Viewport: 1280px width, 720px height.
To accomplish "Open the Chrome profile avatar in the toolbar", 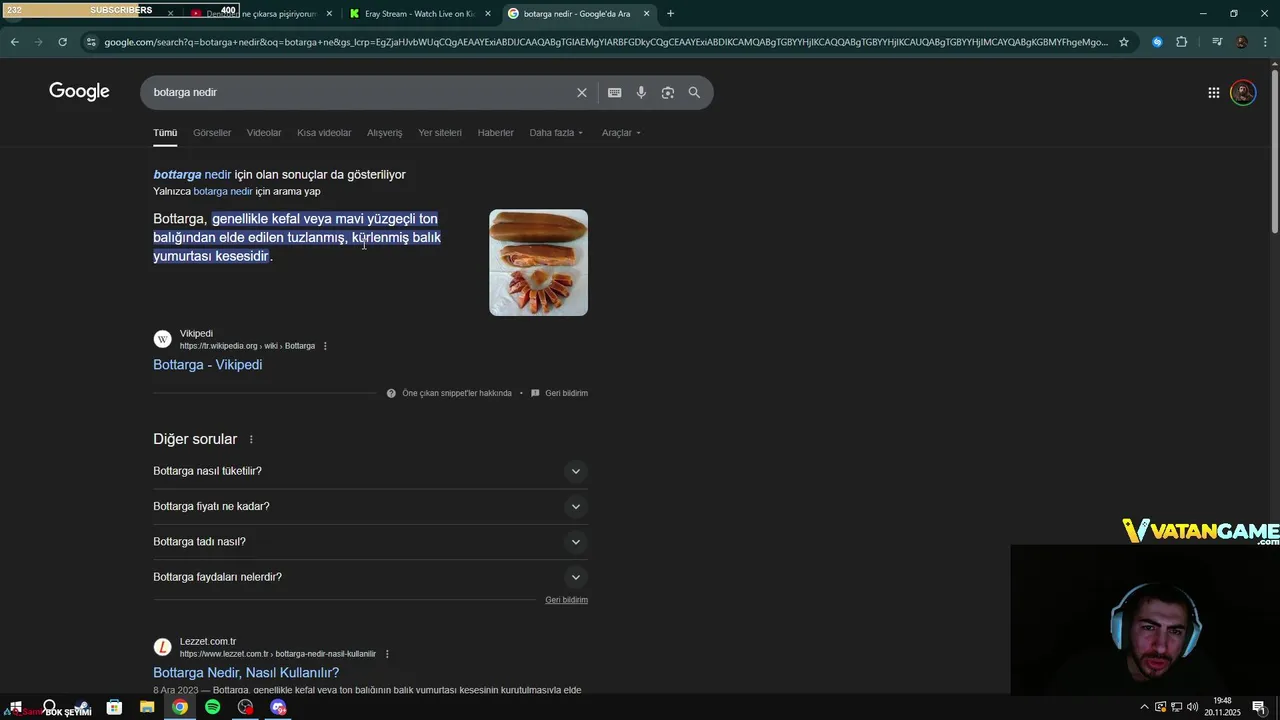I will pyautogui.click(x=1241, y=42).
